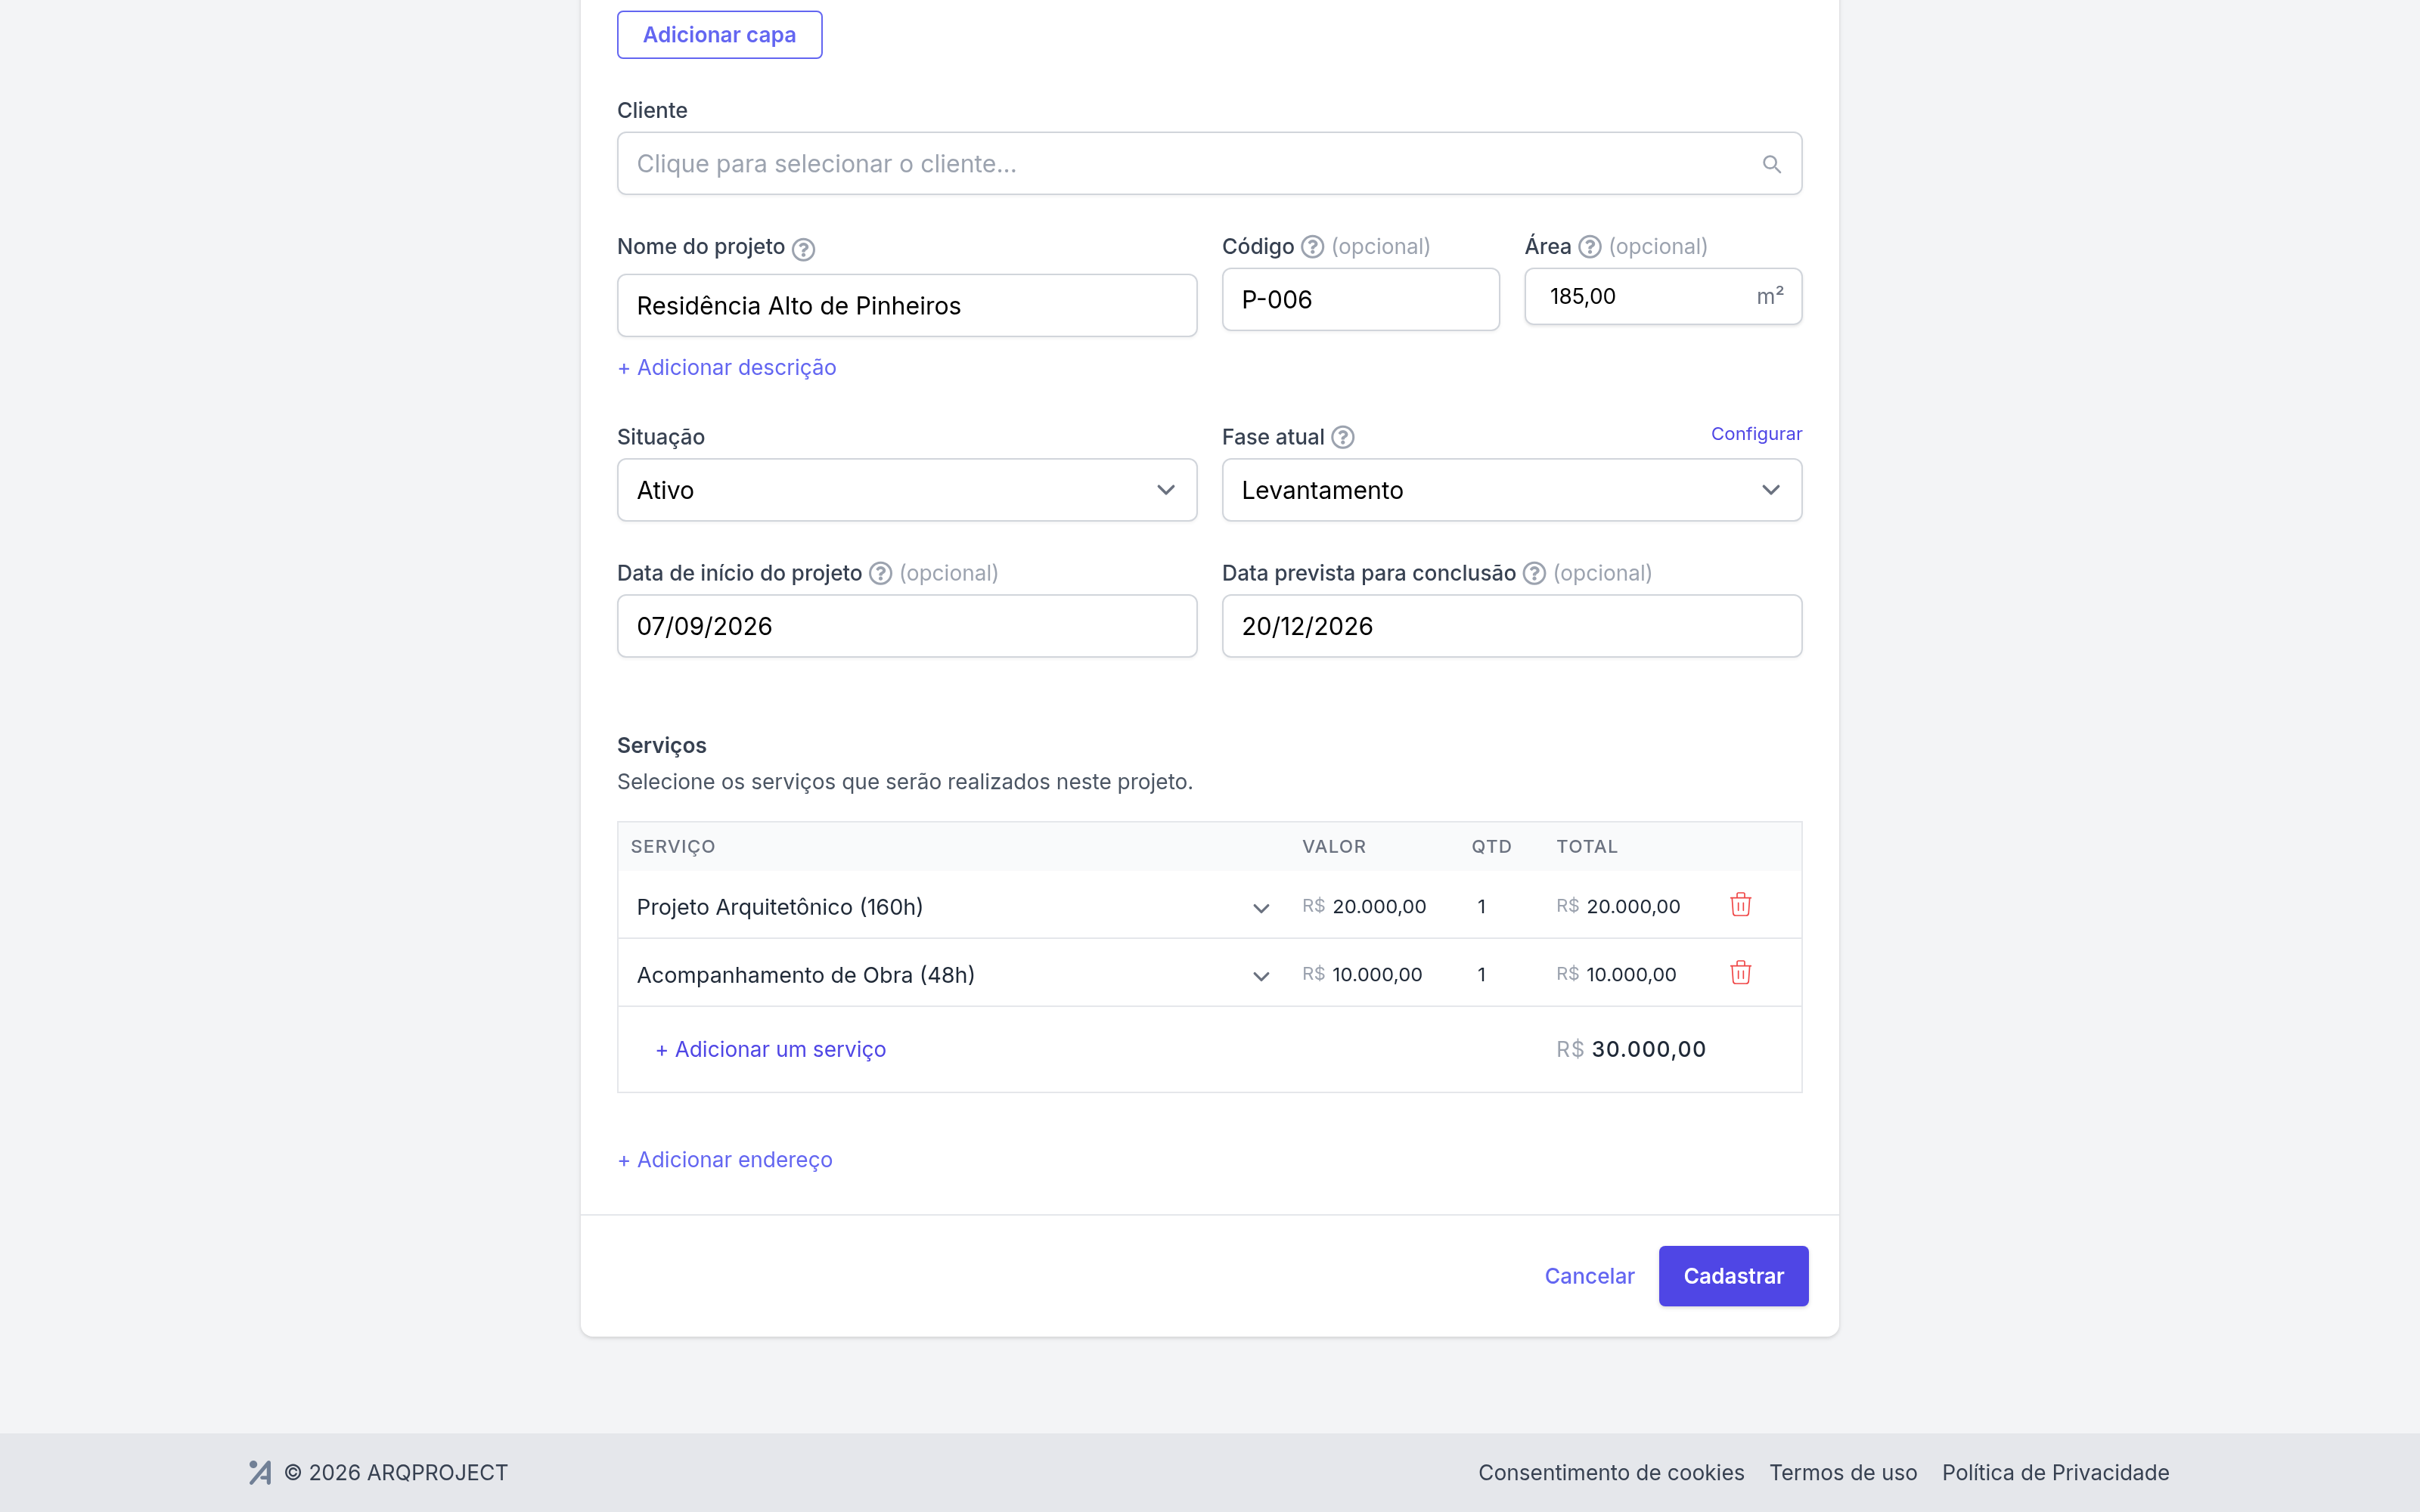
Task: Click the R$ 20.000,00 valor field
Action: 1365,906
